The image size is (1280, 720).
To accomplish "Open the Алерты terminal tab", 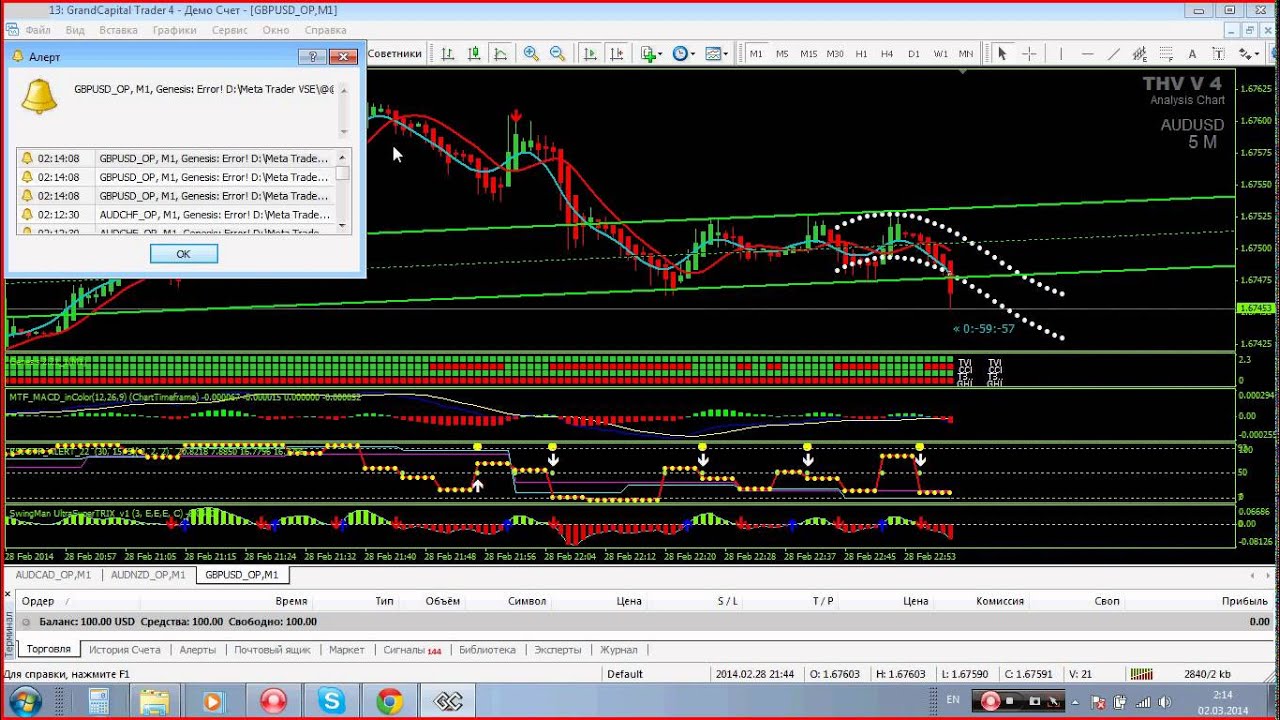I will pos(197,650).
